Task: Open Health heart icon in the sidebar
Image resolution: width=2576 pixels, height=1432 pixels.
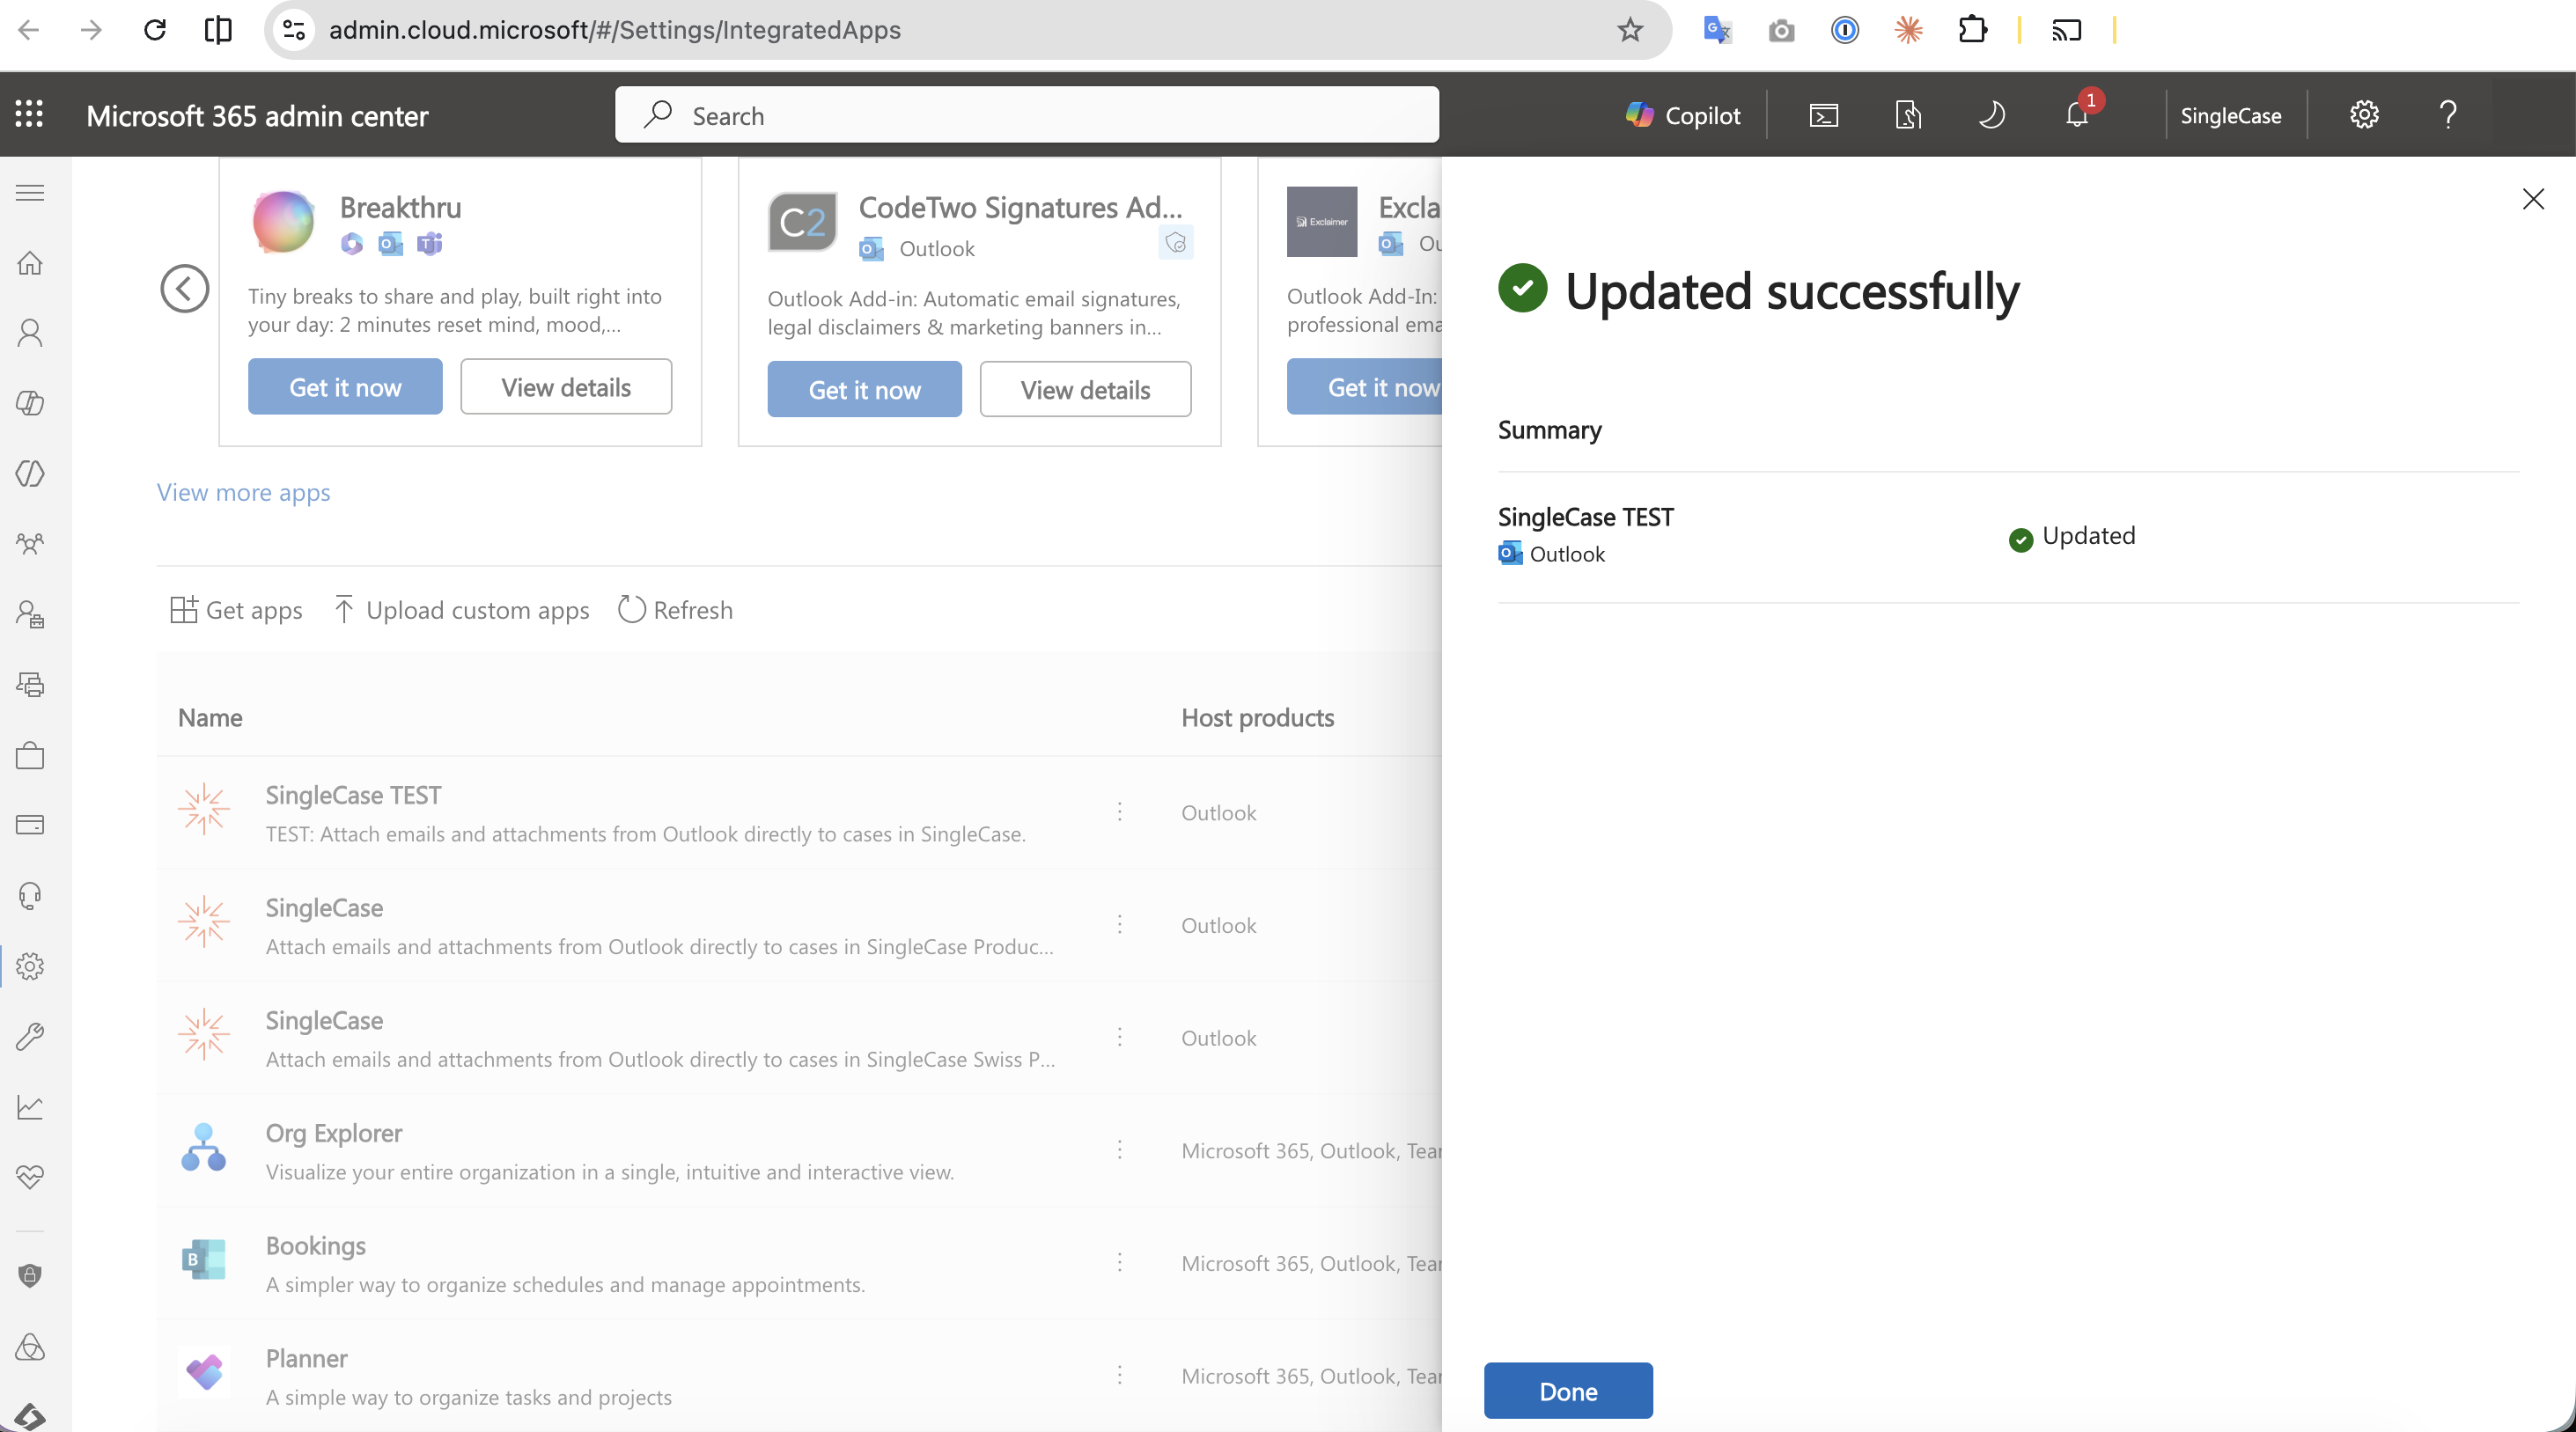Action: 30,1177
